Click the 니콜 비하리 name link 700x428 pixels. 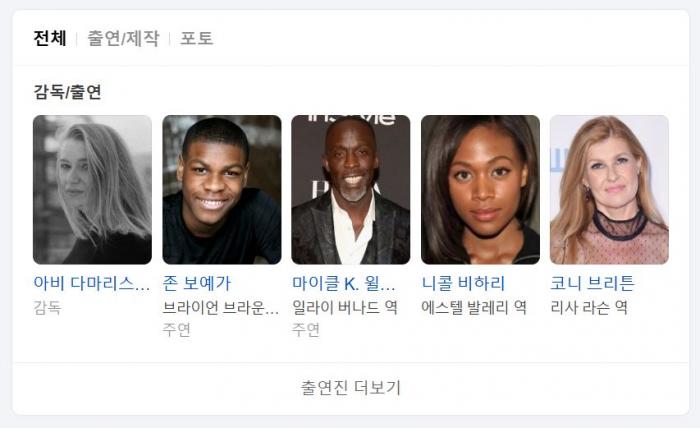coord(463,283)
